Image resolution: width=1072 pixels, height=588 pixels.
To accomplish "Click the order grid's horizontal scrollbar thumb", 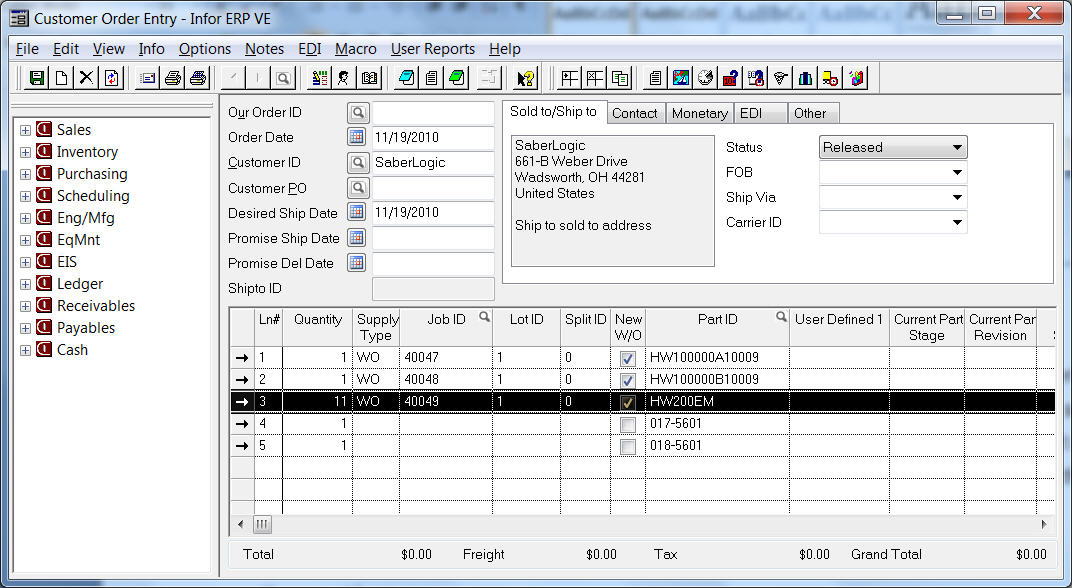I will [x=263, y=524].
